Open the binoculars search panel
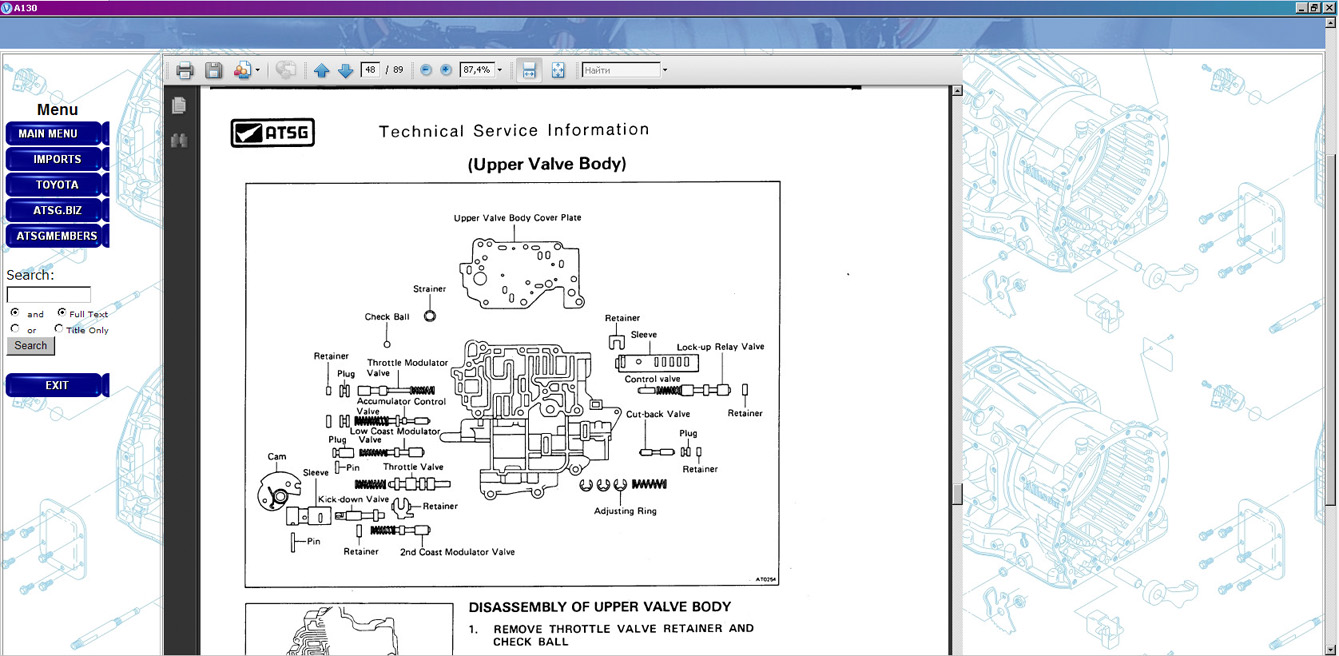The image size is (1339, 656). tap(179, 141)
